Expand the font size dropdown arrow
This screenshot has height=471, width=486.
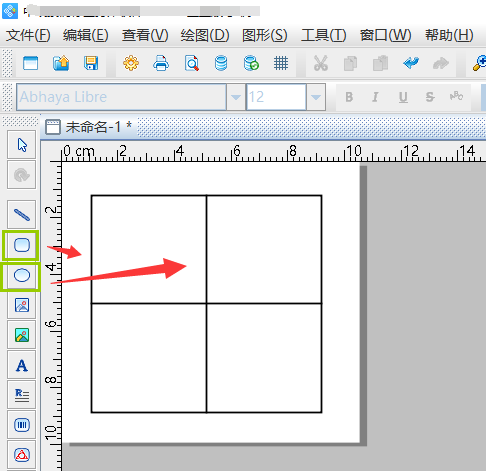(x=316, y=97)
